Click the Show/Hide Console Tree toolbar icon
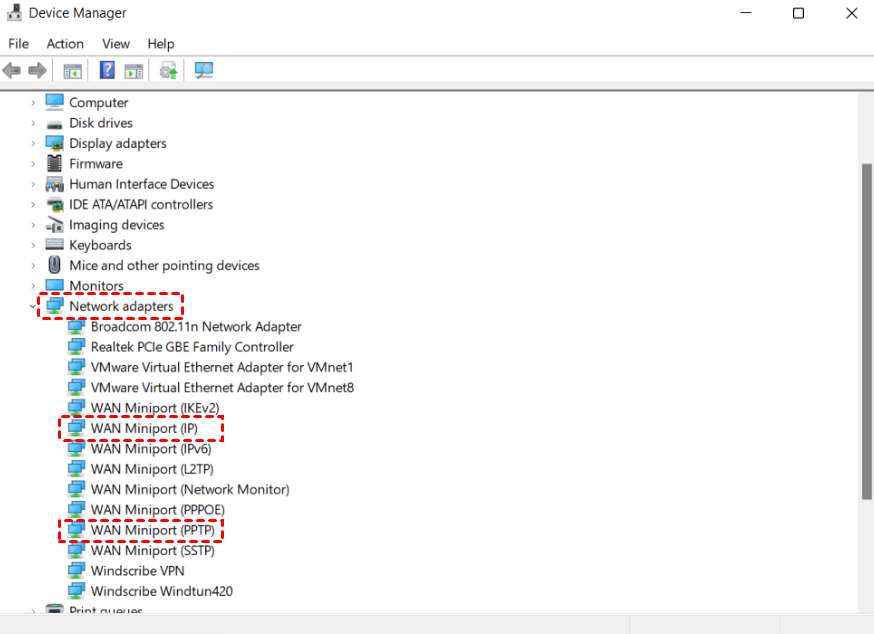Screen dimensions: 874x634 [72, 71]
